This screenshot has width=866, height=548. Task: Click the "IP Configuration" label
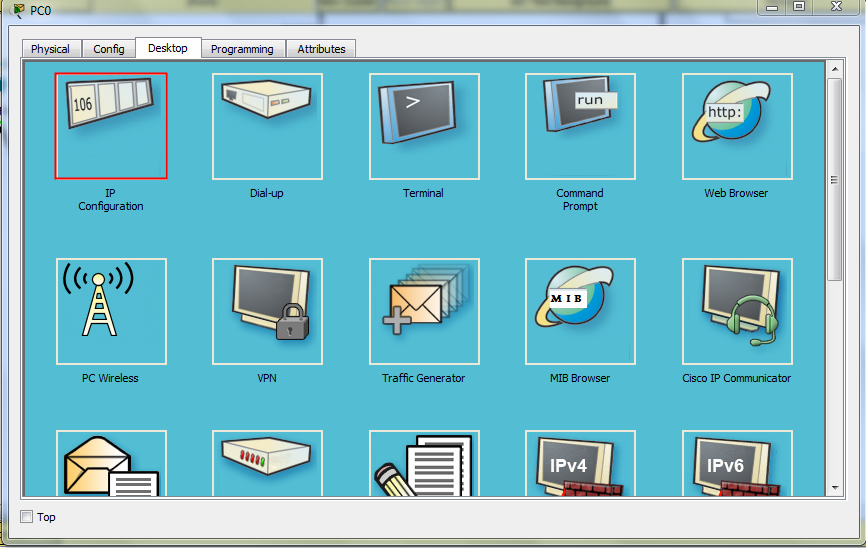coord(111,199)
